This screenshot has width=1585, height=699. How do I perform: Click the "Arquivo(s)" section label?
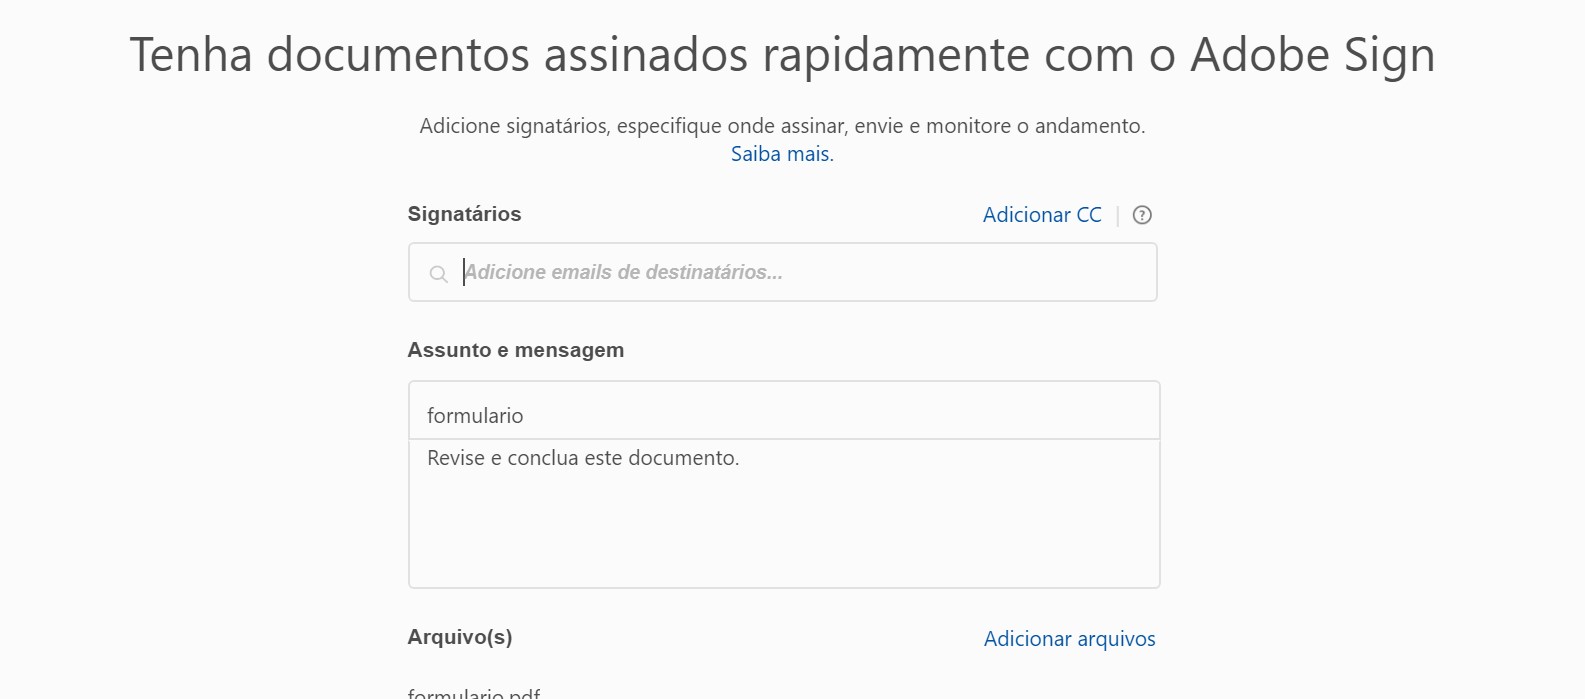pos(460,637)
